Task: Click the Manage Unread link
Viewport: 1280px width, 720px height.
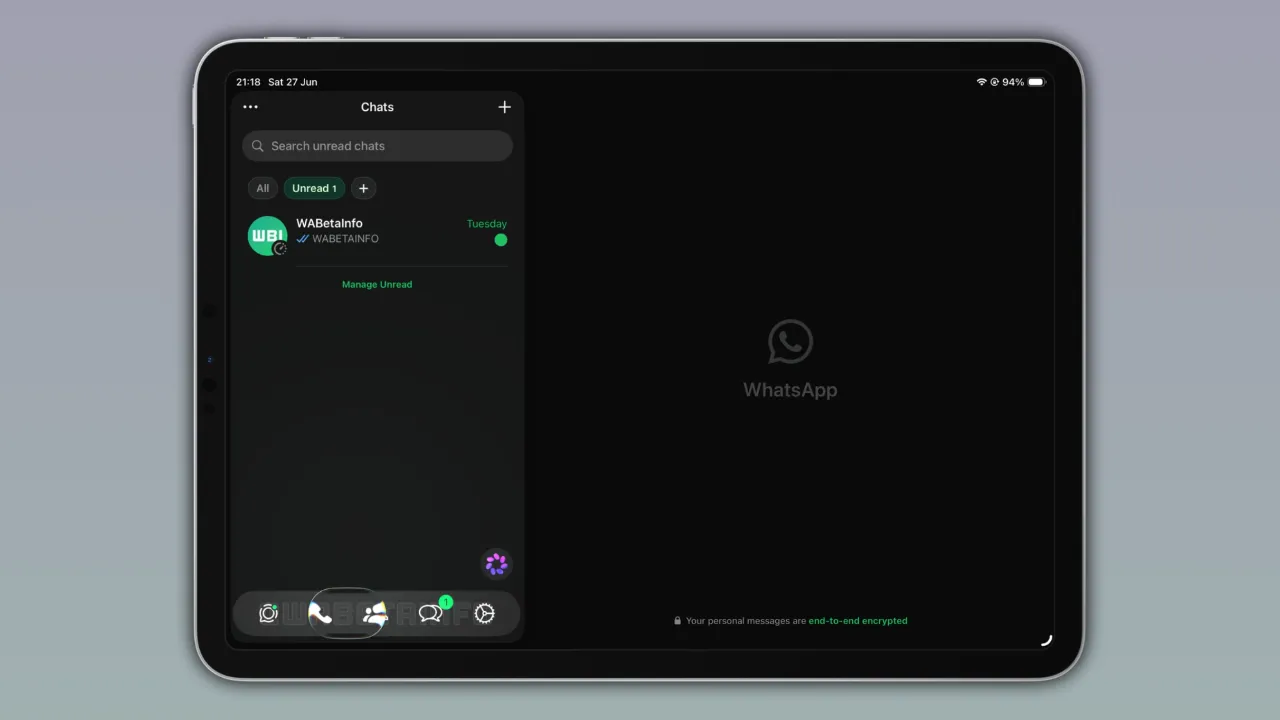Action: click(x=377, y=284)
